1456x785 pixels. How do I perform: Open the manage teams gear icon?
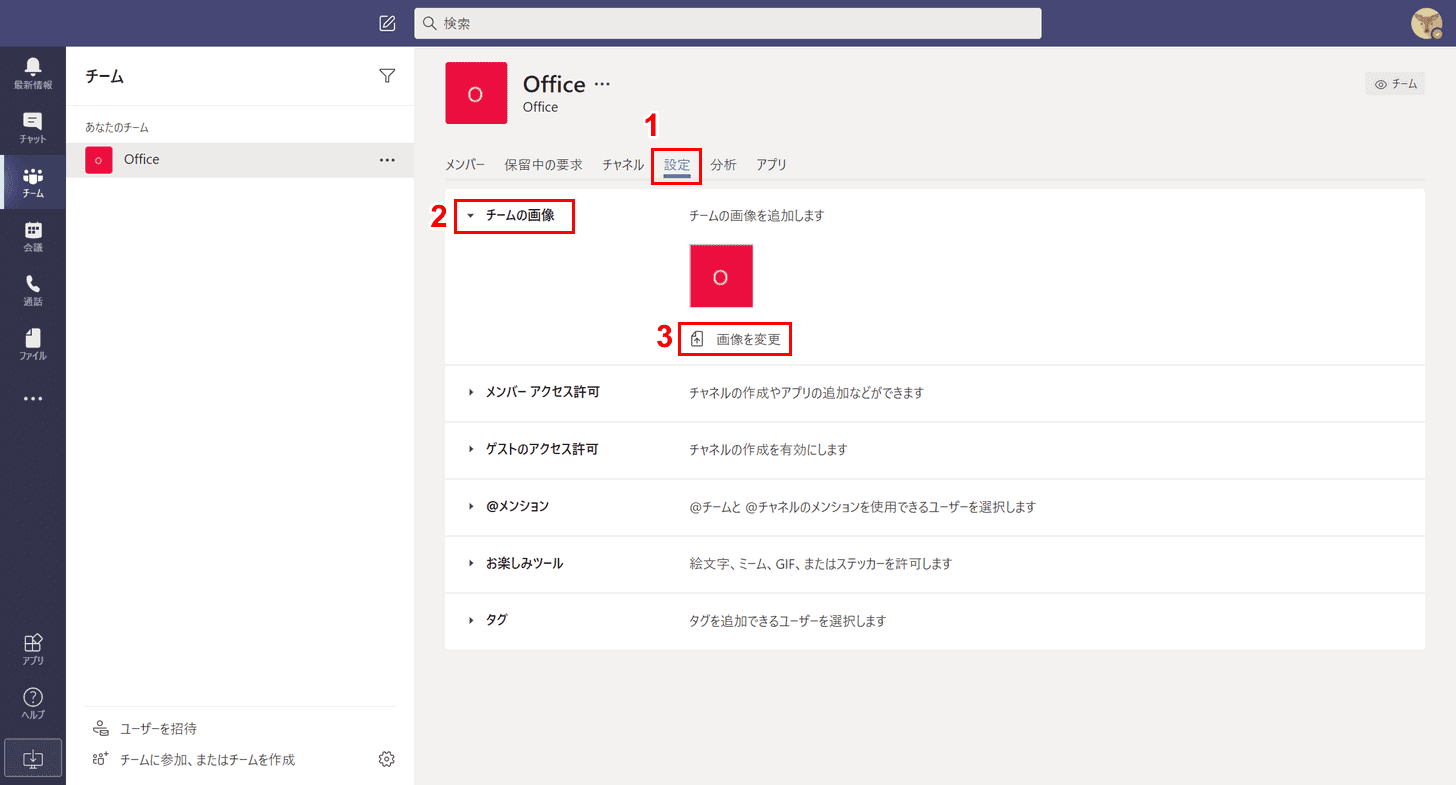387,759
